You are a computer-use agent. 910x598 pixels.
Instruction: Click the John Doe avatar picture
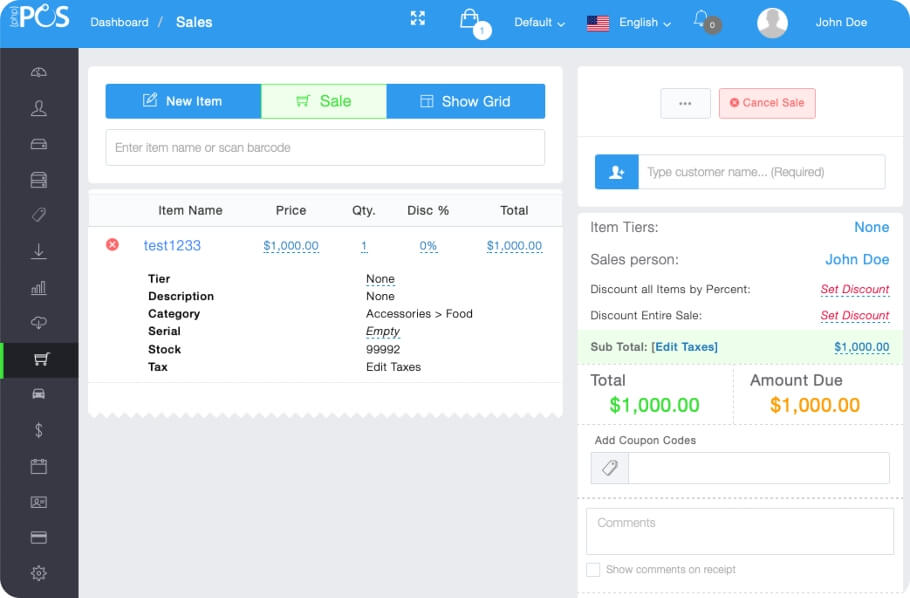pos(772,23)
